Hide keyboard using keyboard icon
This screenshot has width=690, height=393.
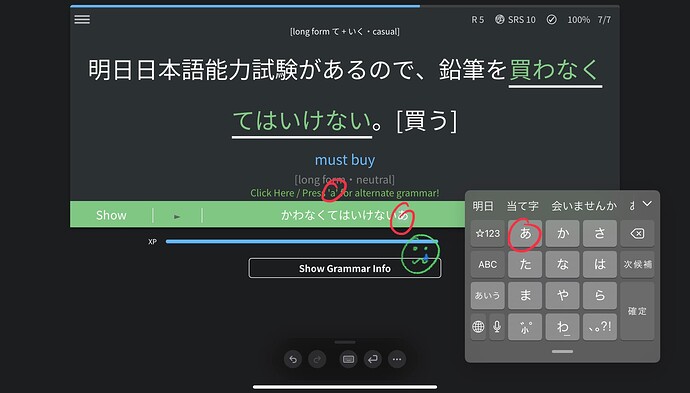point(349,359)
